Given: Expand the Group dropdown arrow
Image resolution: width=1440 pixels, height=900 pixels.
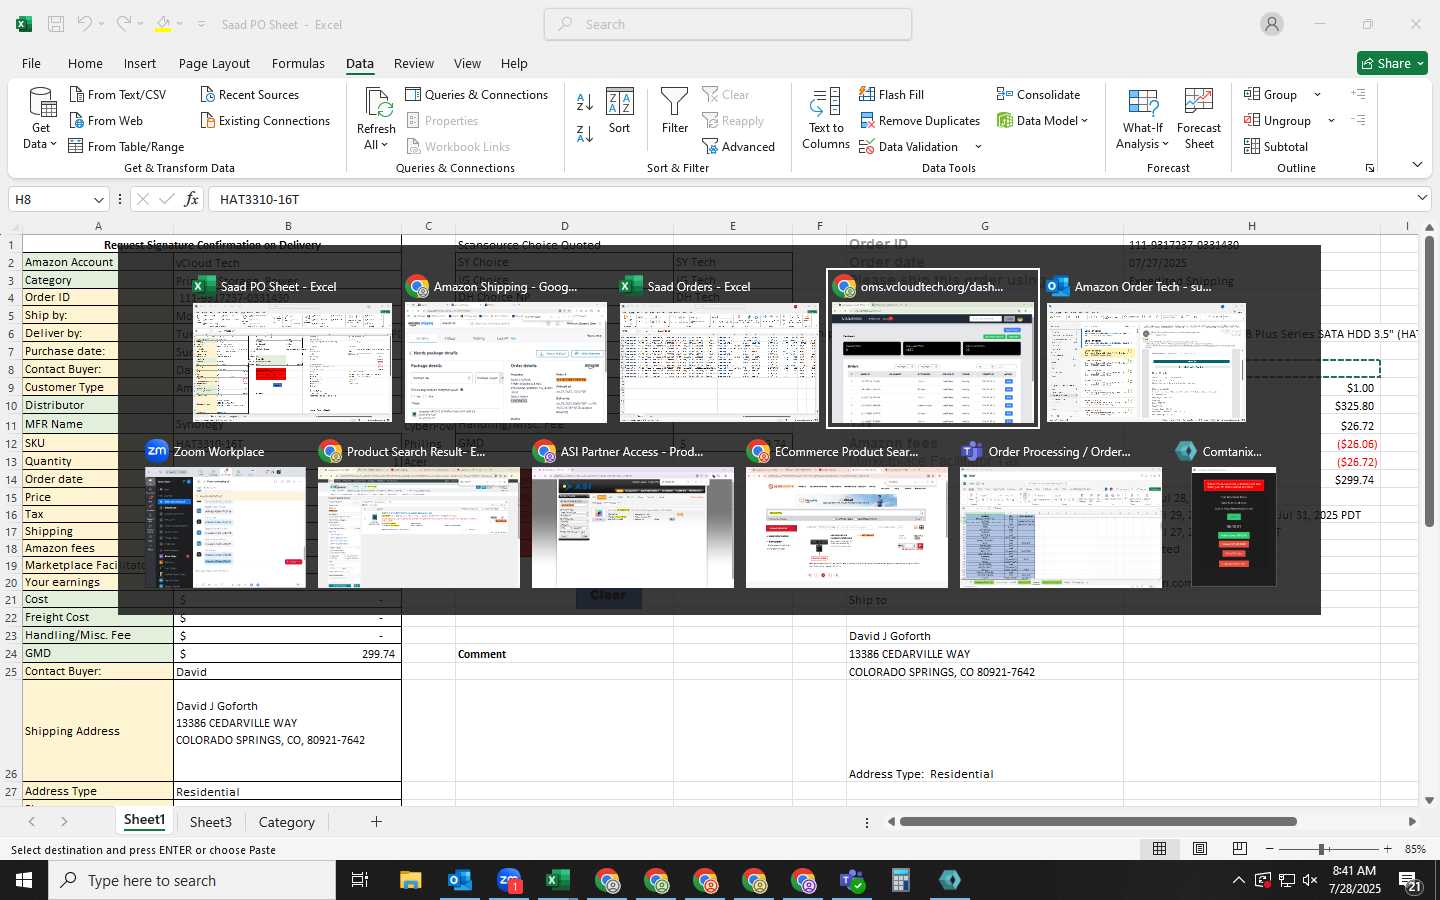Looking at the screenshot, I should tap(1317, 95).
